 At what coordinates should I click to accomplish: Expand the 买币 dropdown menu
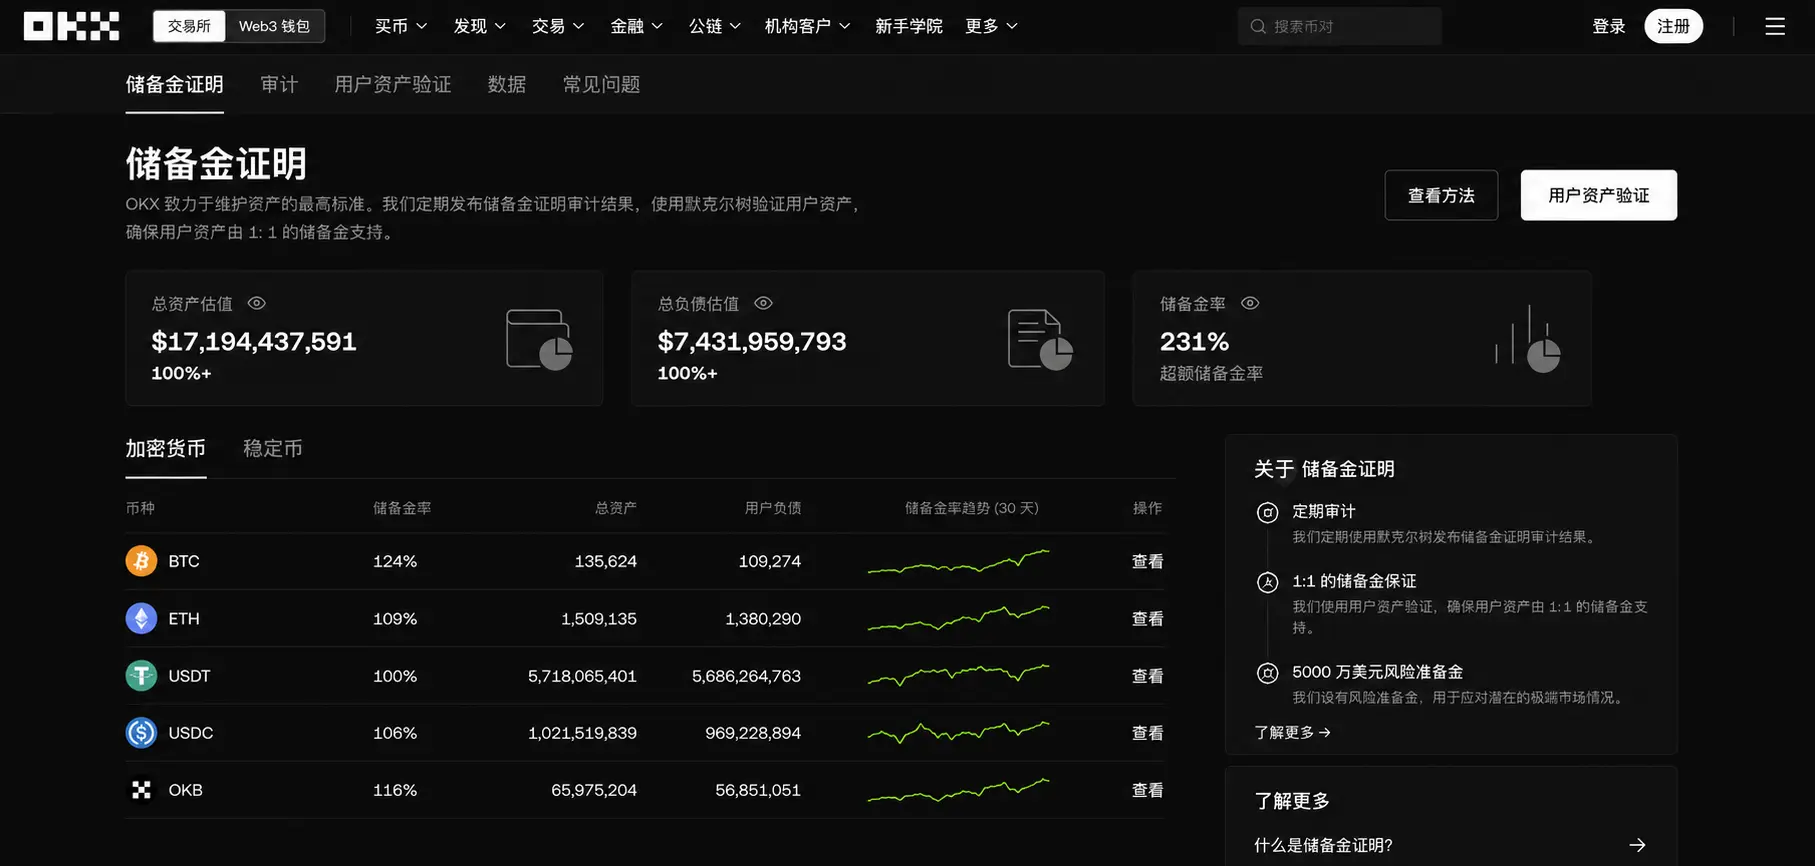[401, 26]
